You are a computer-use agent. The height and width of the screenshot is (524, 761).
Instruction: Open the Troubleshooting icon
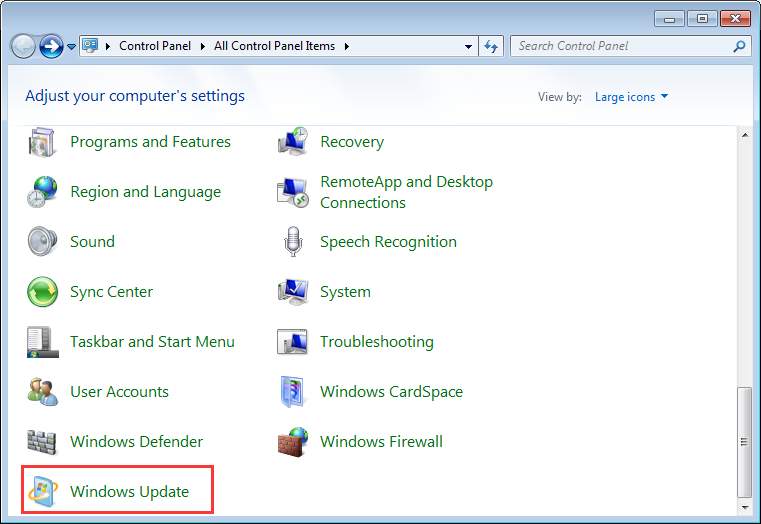click(x=293, y=342)
